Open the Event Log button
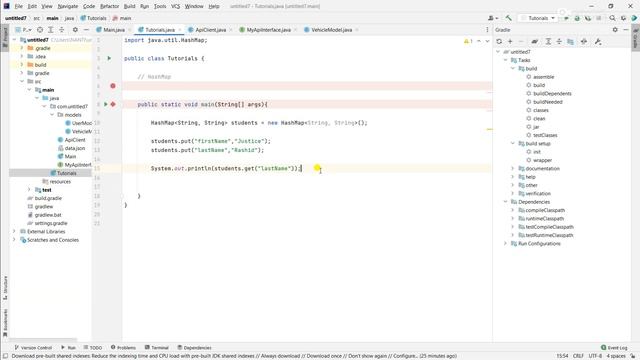The height and width of the screenshot is (360, 640). point(614,348)
